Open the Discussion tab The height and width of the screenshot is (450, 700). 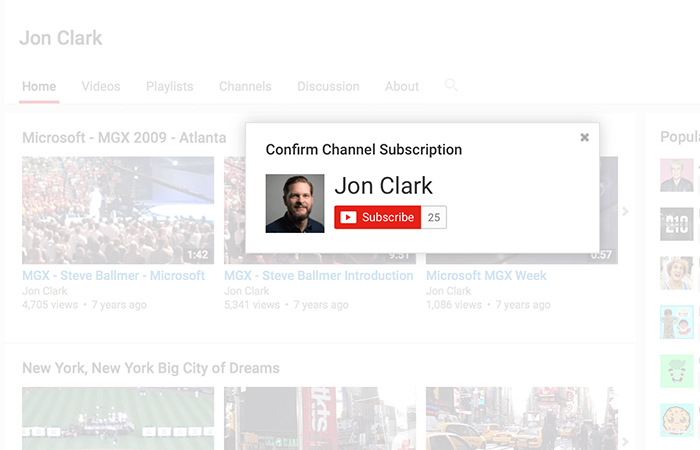coord(328,87)
